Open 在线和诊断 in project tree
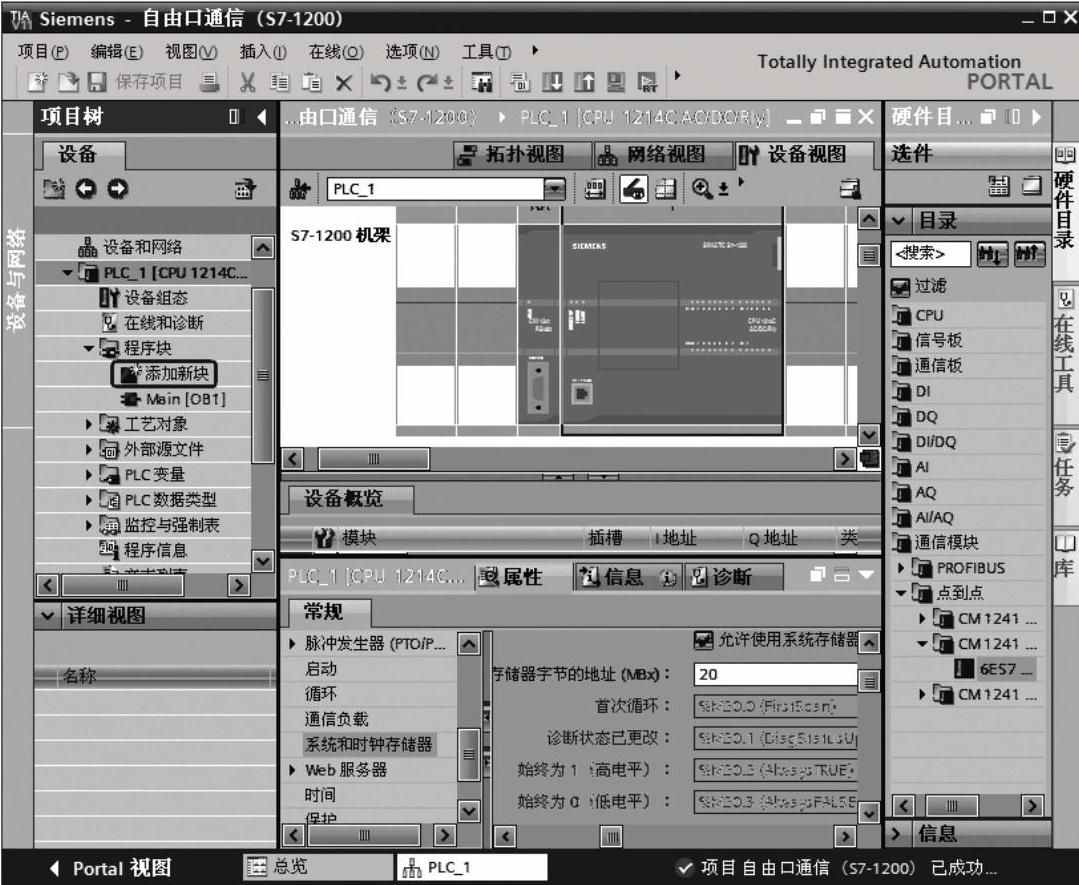The image size is (1079, 885). (x=152, y=323)
